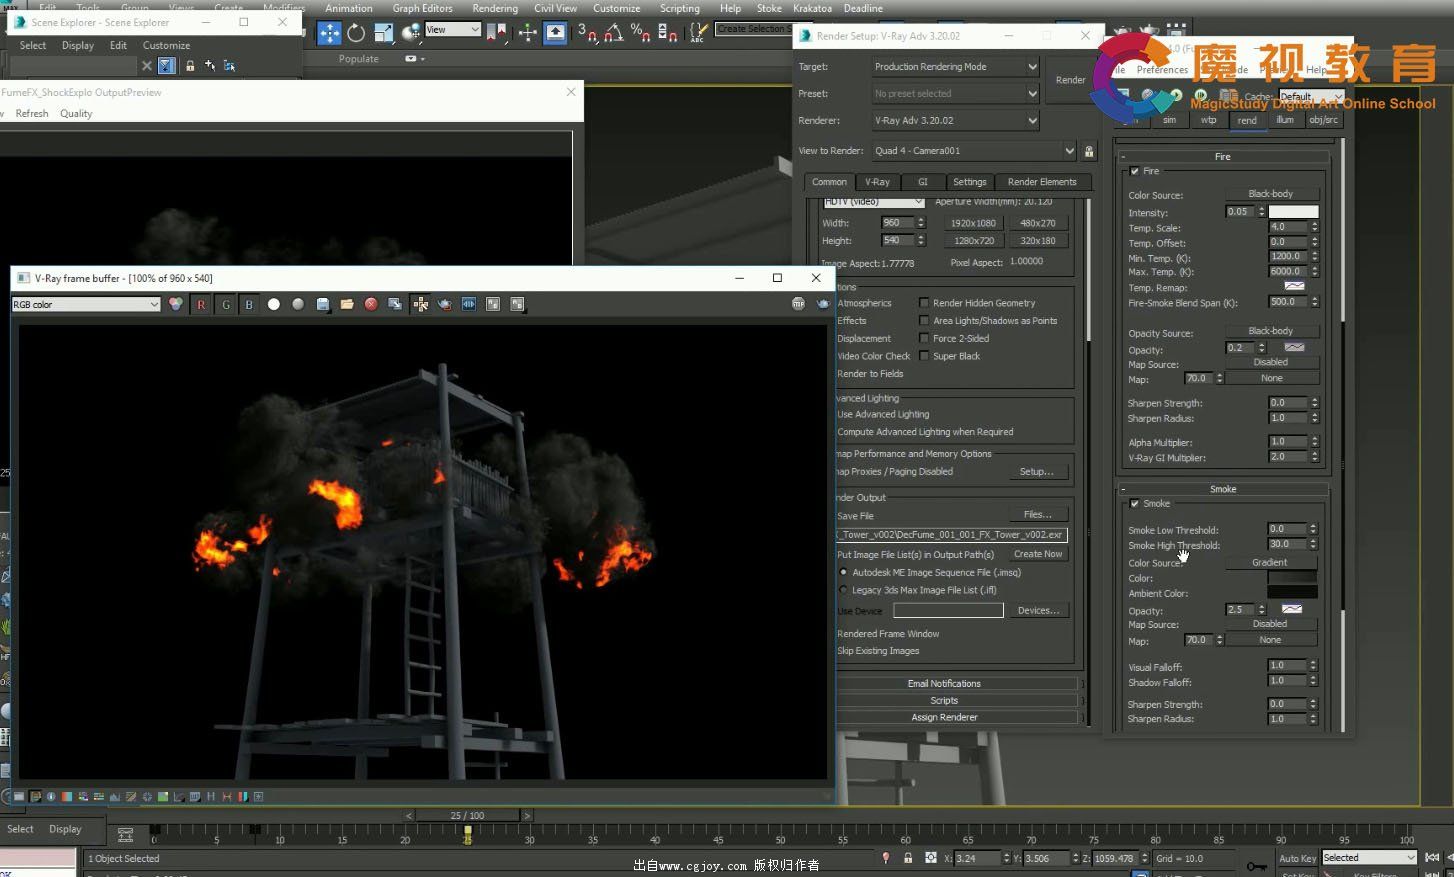
Task: Switch to the illum tab in FumeFX
Action: [1285, 120]
